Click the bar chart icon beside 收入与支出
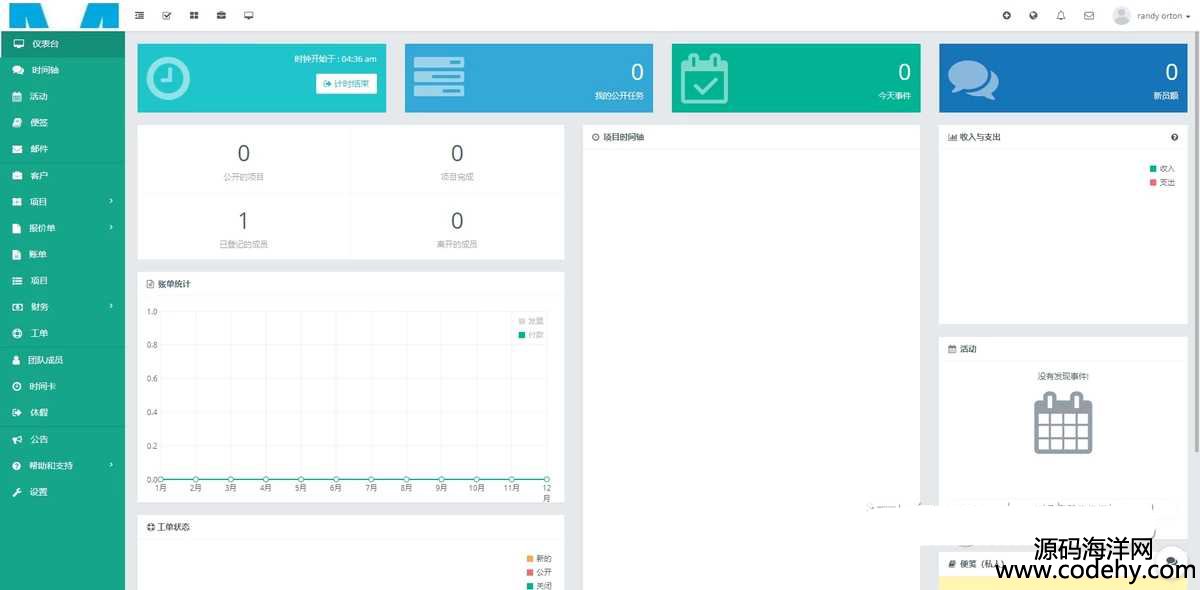1200x590 pixels. (952, 137)
